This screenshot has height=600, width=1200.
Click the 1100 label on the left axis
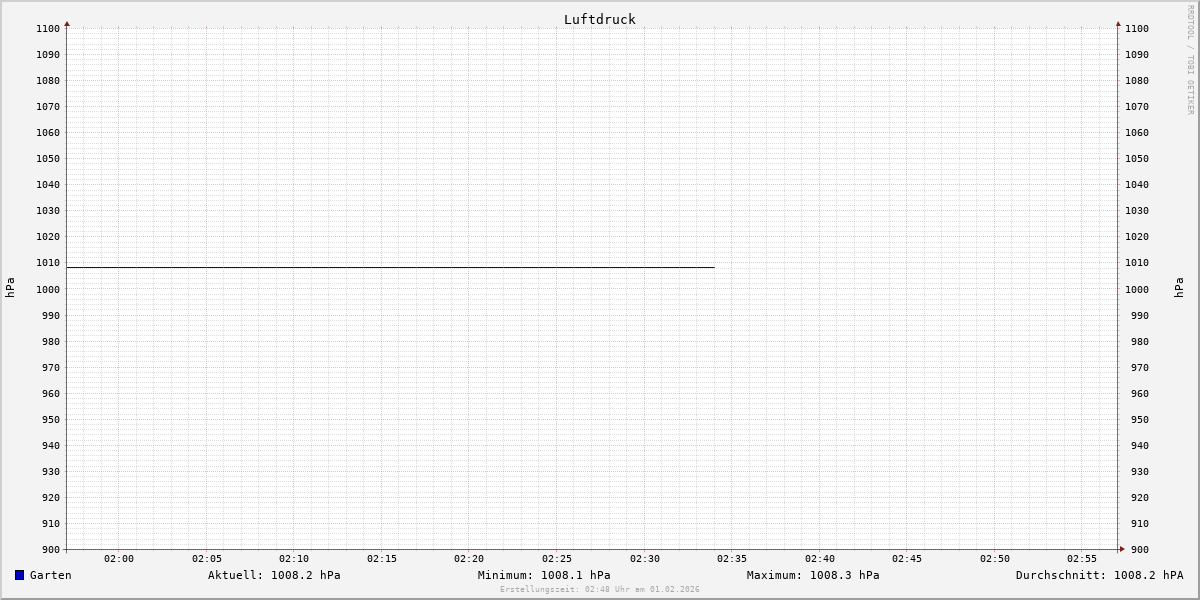(x=47, y=29)
